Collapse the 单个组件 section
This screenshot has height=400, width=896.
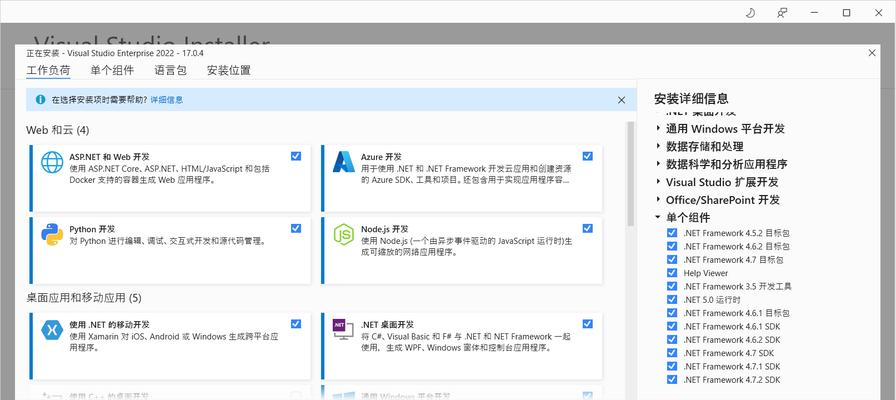click(658, 218)
